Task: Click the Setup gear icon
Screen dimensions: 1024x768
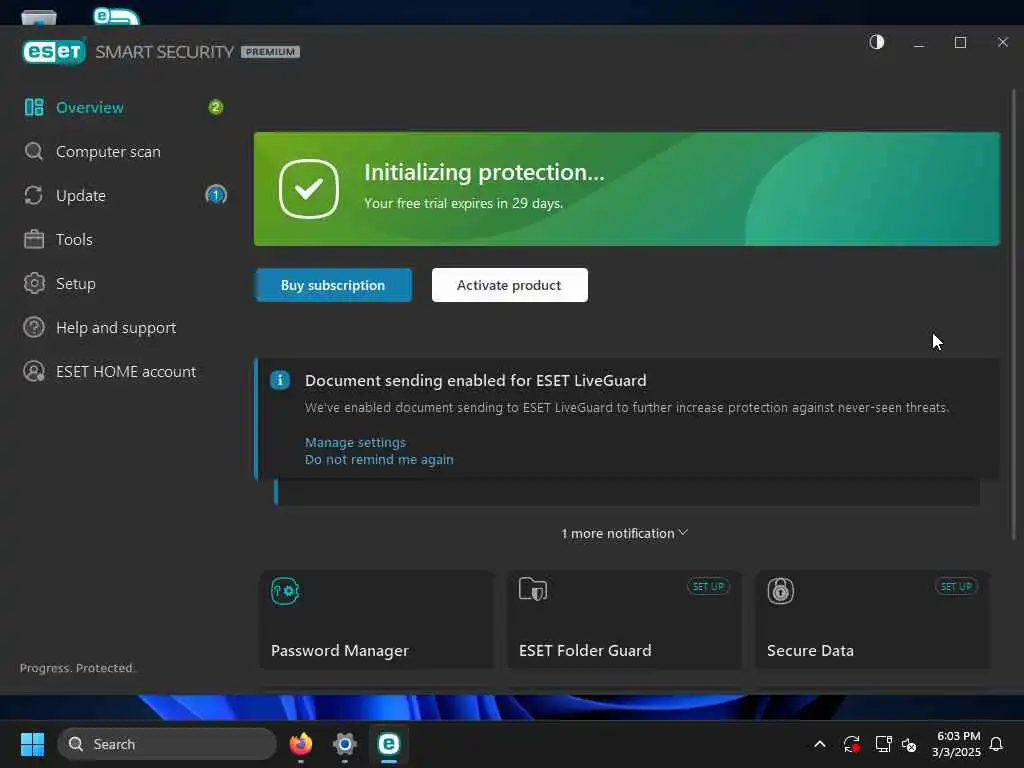Action: [34, 283]
